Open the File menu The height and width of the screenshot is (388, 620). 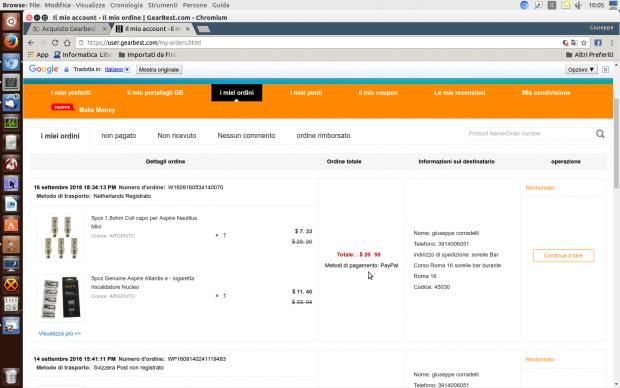pos(34,5)
